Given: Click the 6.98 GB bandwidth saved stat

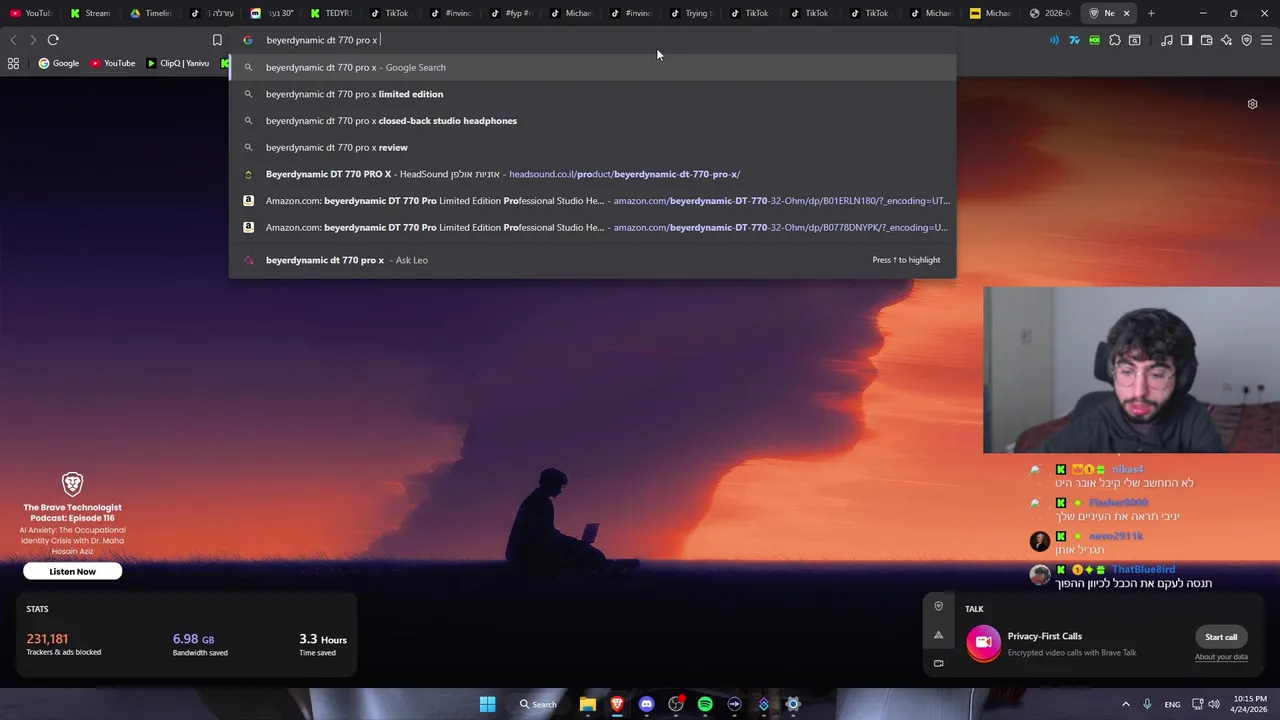Looking at the screenshot, I should click(200, 644).
